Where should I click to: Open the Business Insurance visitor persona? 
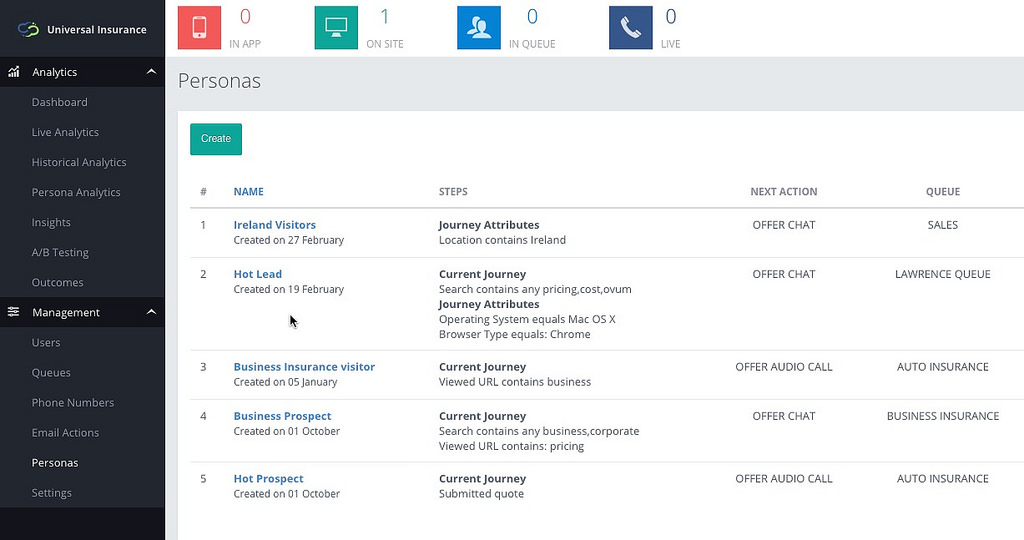[x=304, y=367]
